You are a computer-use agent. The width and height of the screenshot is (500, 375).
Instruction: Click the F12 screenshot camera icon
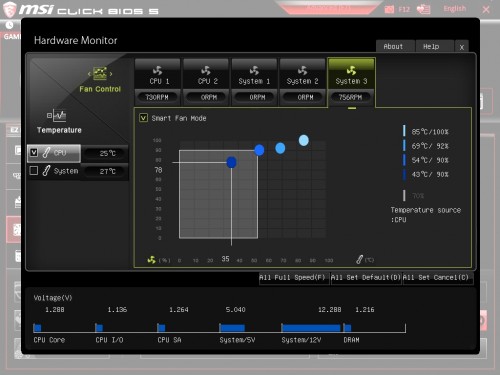[389, 9]
